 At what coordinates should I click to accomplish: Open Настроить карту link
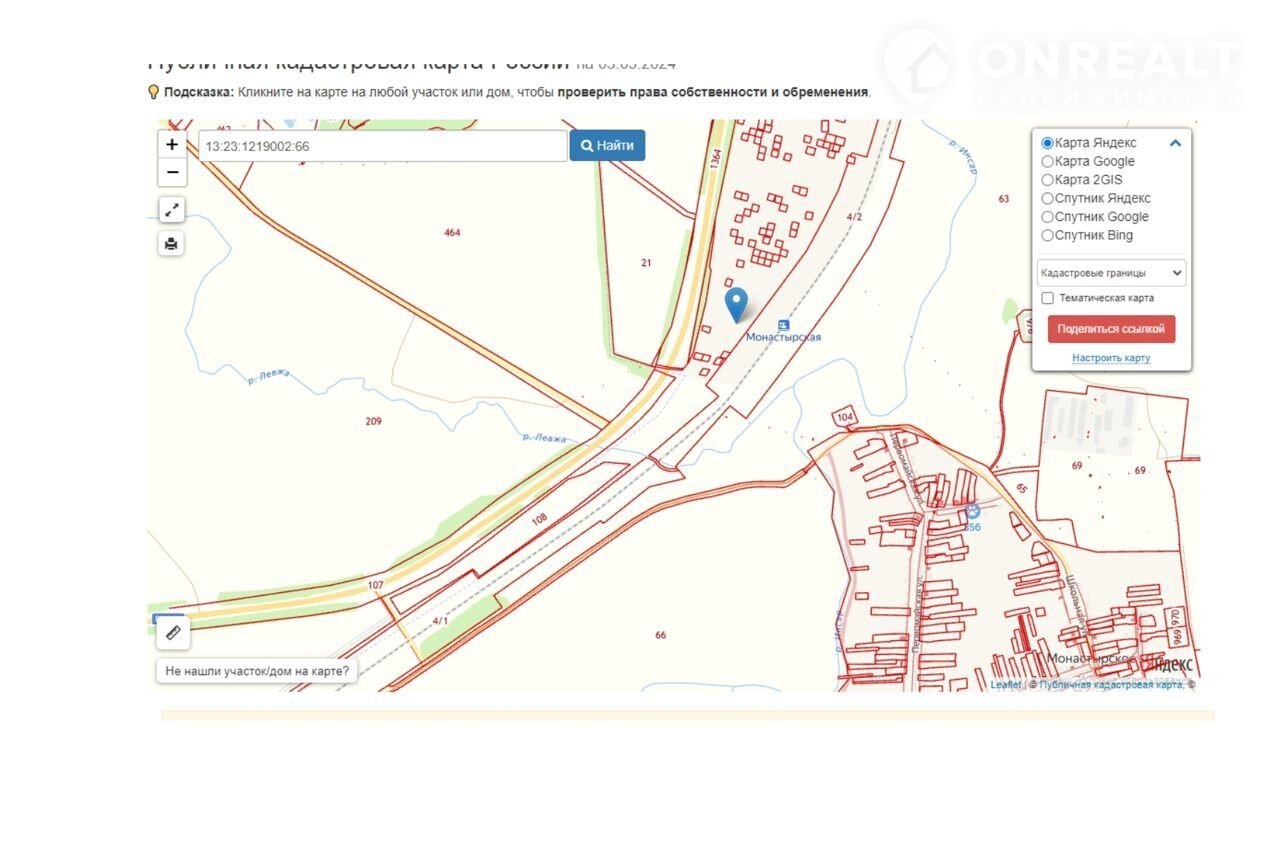[x=1111, y=358]
